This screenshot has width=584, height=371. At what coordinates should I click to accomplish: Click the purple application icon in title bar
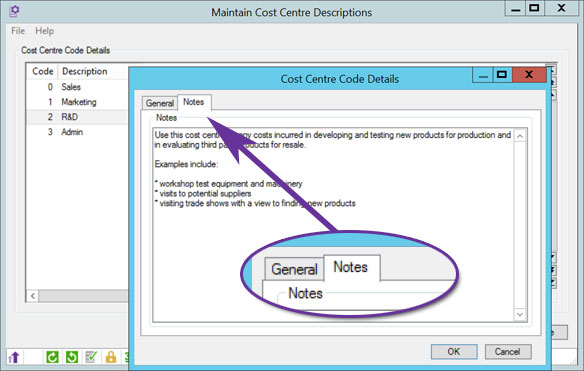14,11
